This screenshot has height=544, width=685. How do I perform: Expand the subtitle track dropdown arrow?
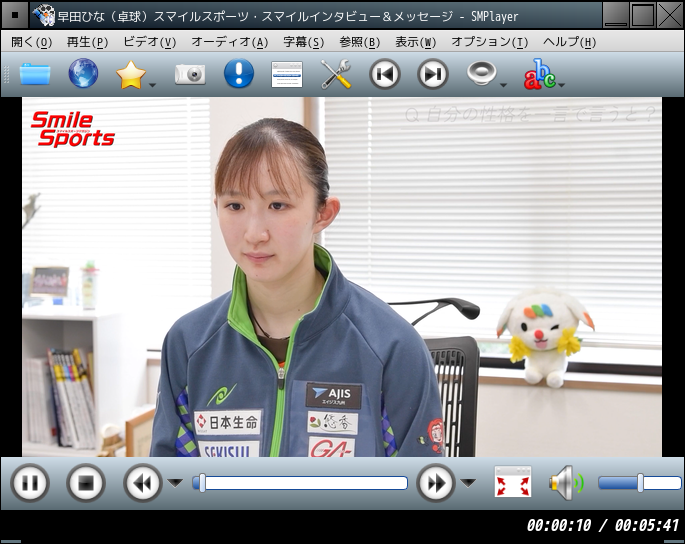click(561, 85)
